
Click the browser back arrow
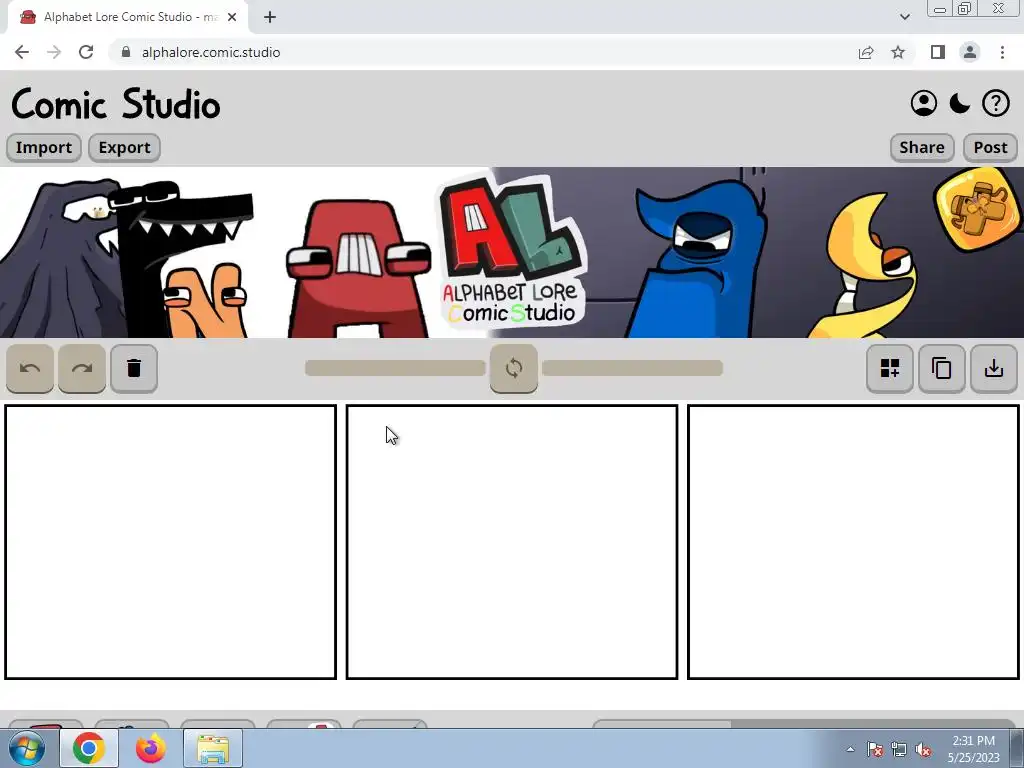[22, 52]
